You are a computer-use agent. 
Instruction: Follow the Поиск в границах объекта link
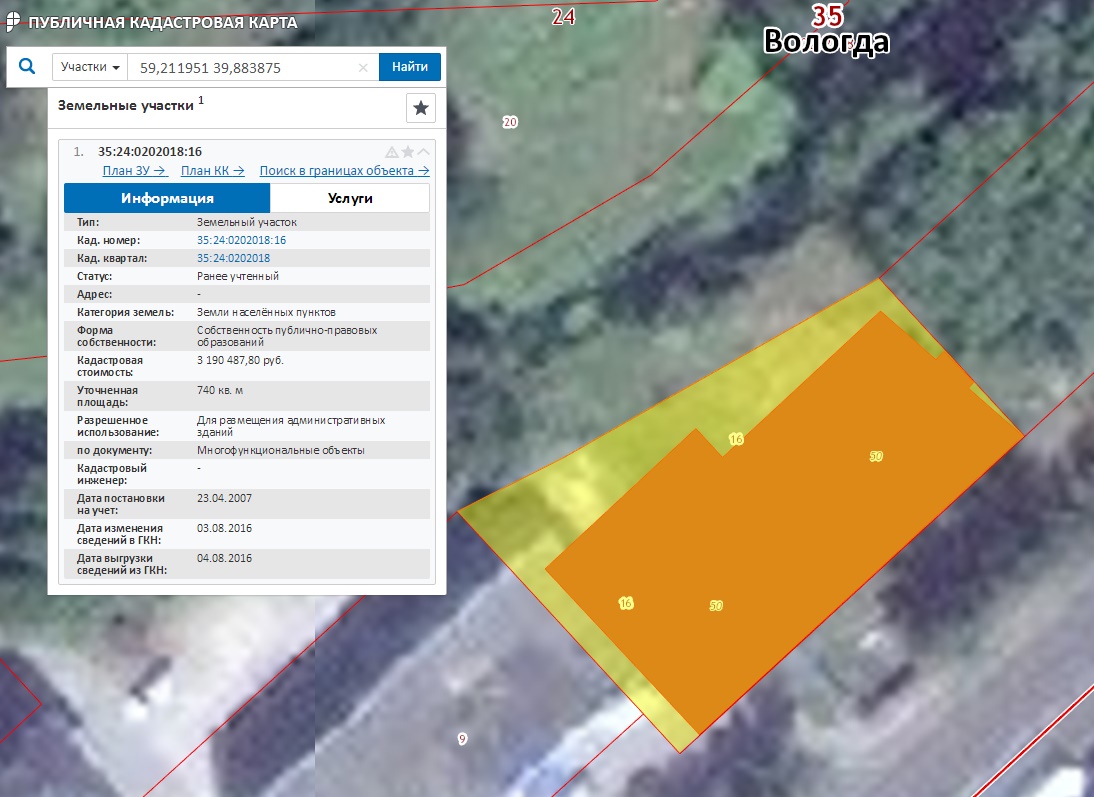coord(344,171)
